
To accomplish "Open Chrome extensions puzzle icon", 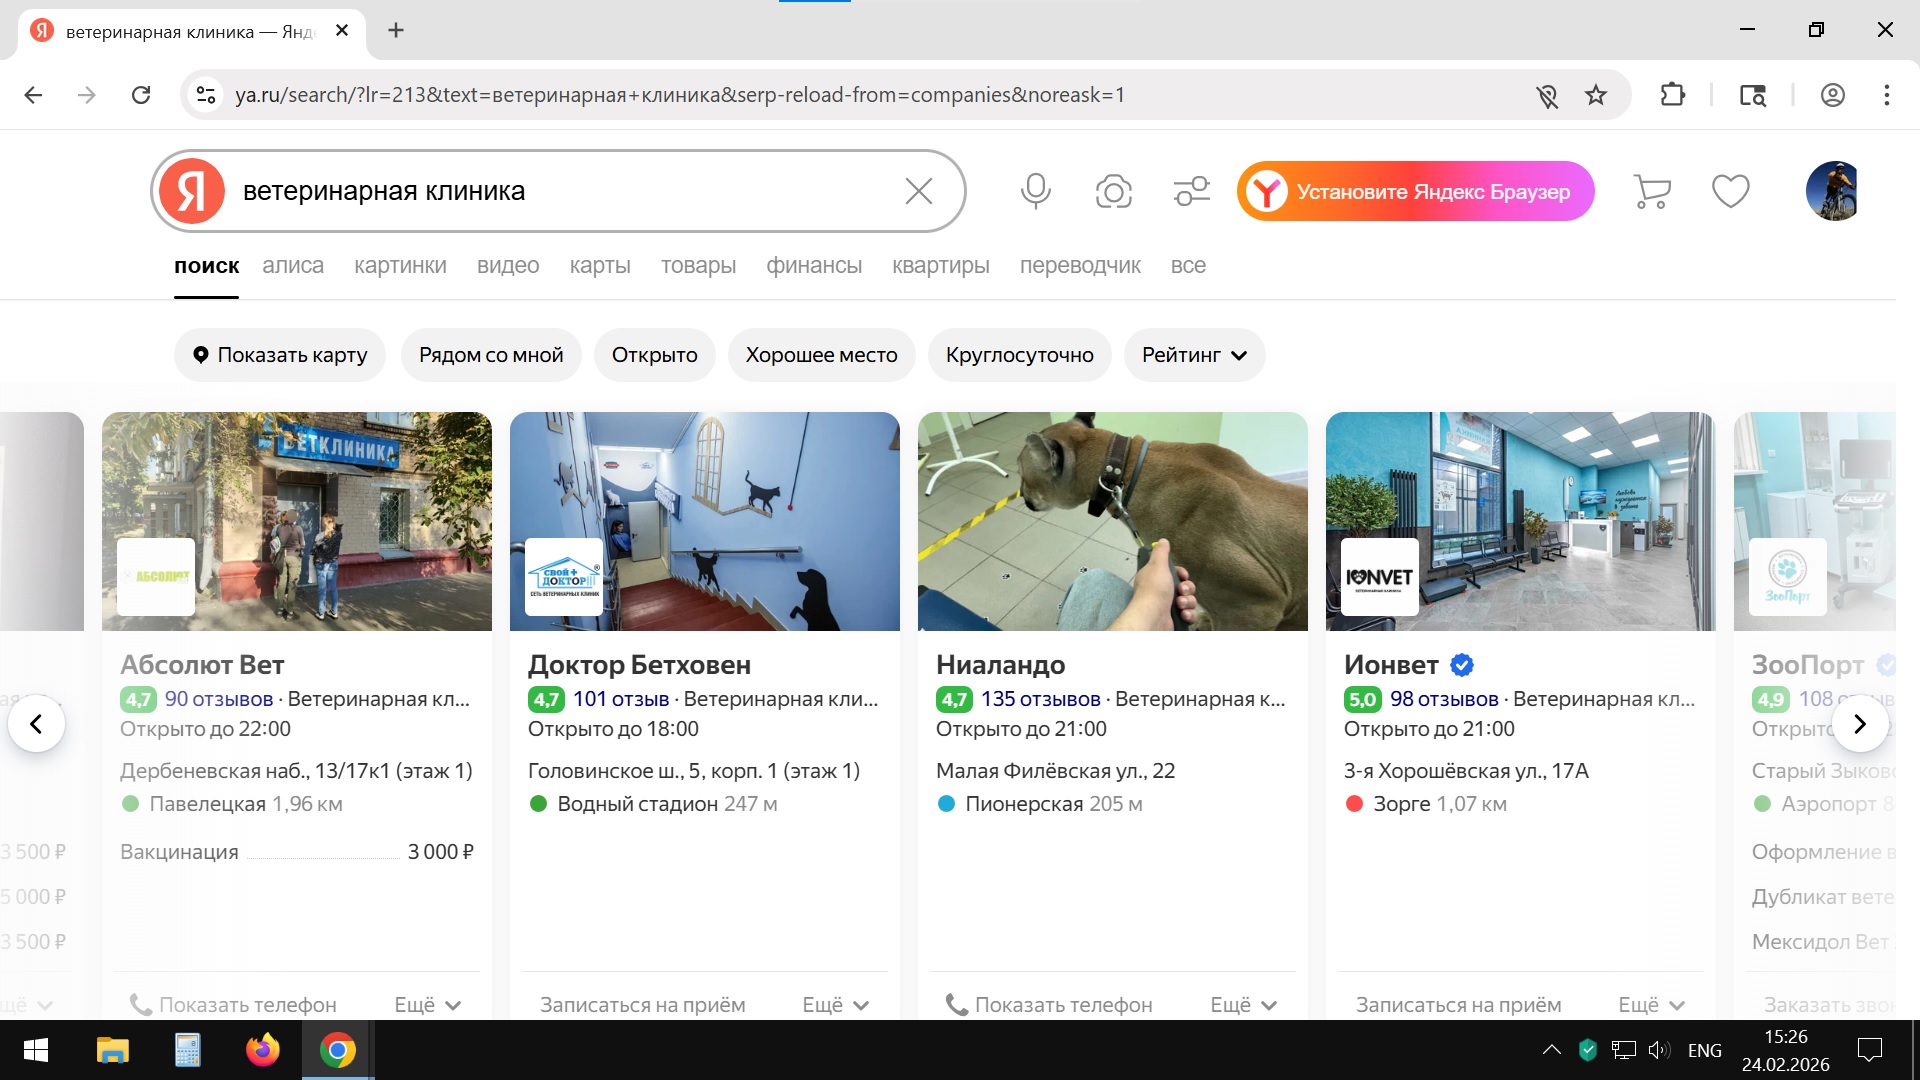I will (1672, 95).
